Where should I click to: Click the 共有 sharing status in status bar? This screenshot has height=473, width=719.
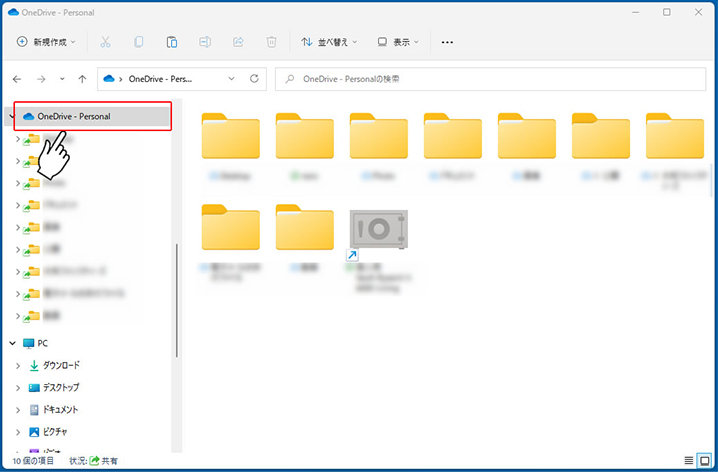pyautogui.click(x=104, y=461)
